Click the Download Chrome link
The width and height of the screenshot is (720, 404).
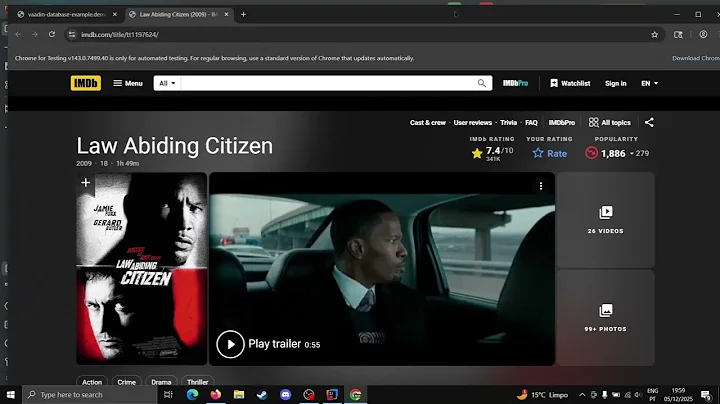696,58
